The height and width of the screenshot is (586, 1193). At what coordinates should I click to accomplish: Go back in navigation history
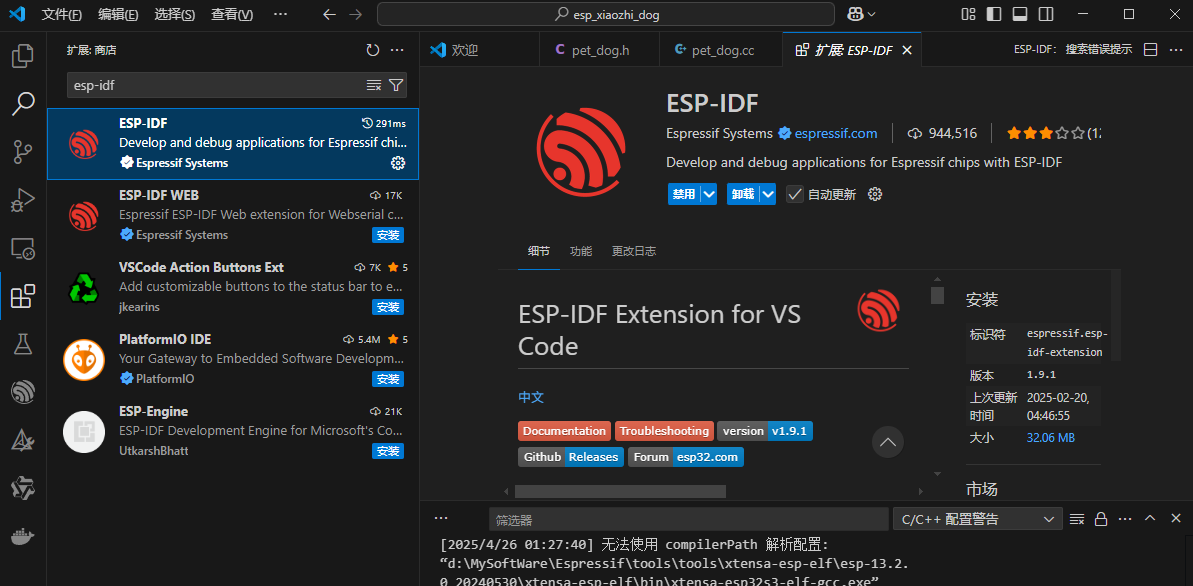pos(329,14)
